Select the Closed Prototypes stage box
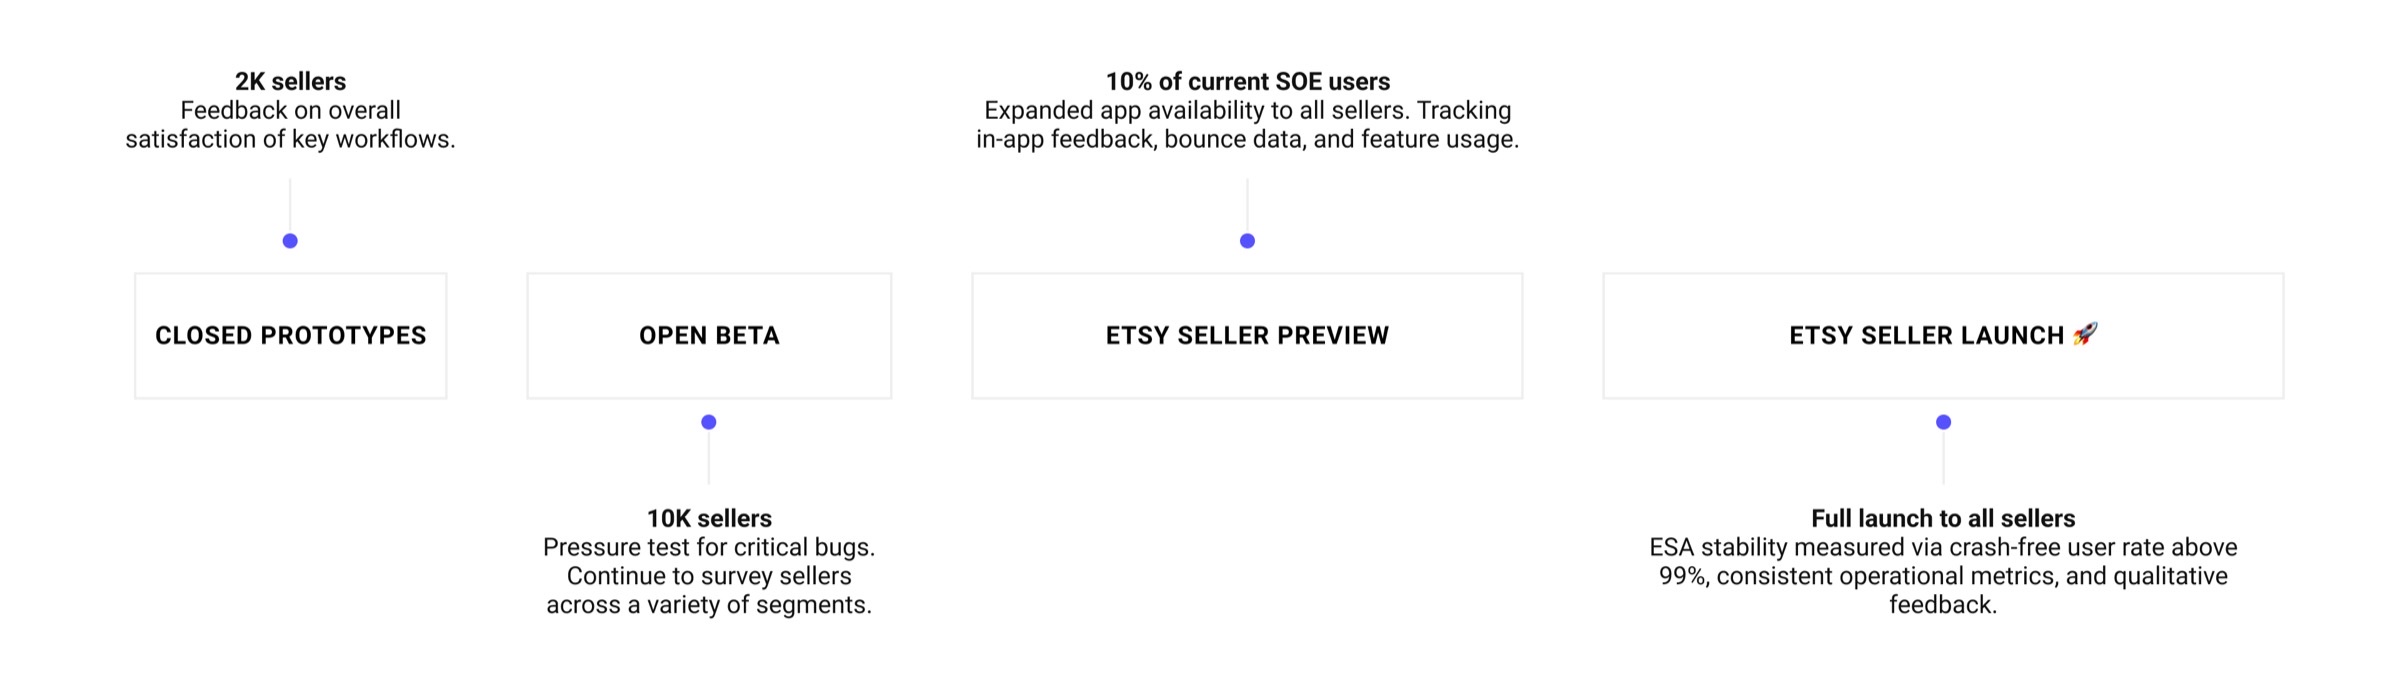Screen dimensions: 2400x688 (x=290, y=336)
